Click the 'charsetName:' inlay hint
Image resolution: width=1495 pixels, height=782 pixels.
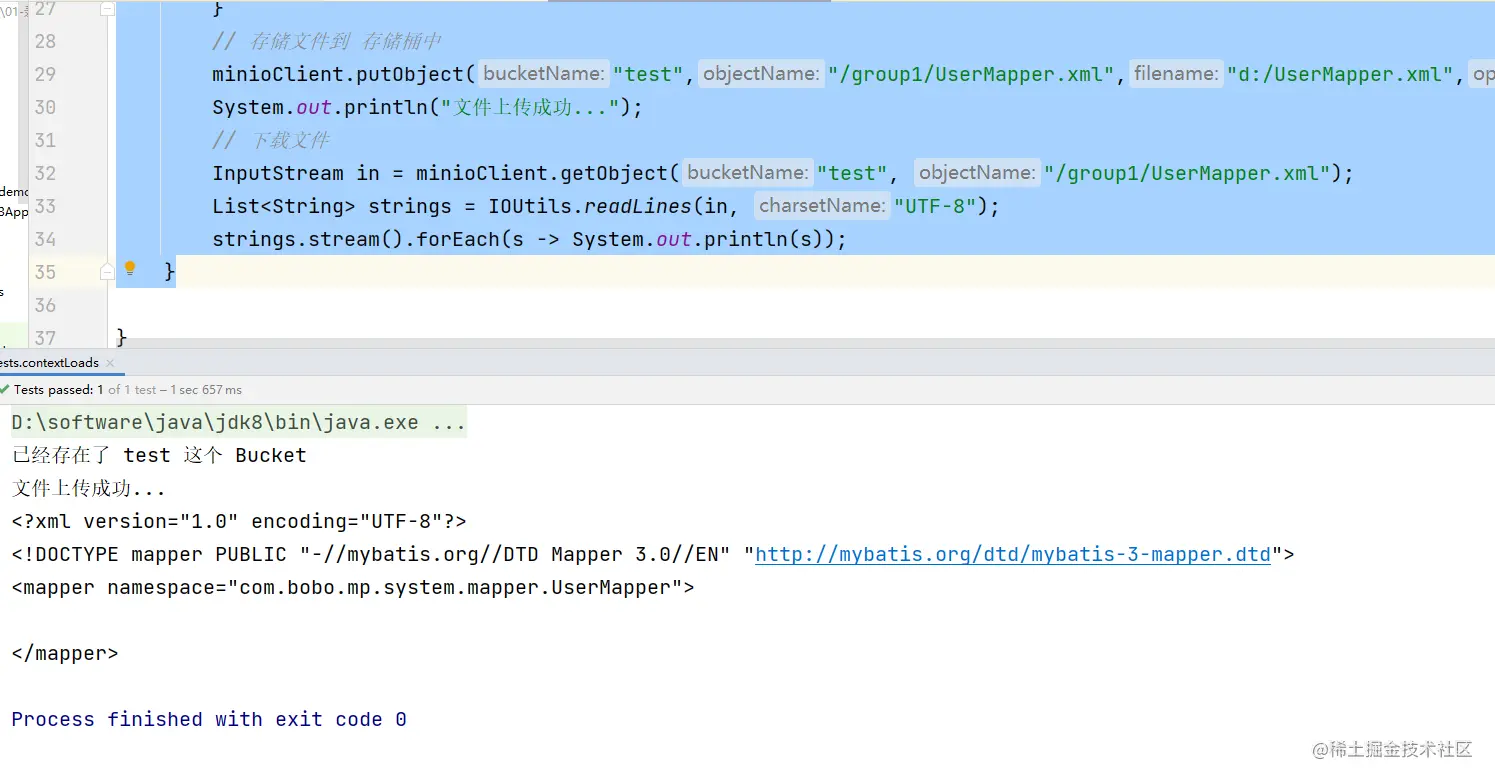tap(822, 205)
